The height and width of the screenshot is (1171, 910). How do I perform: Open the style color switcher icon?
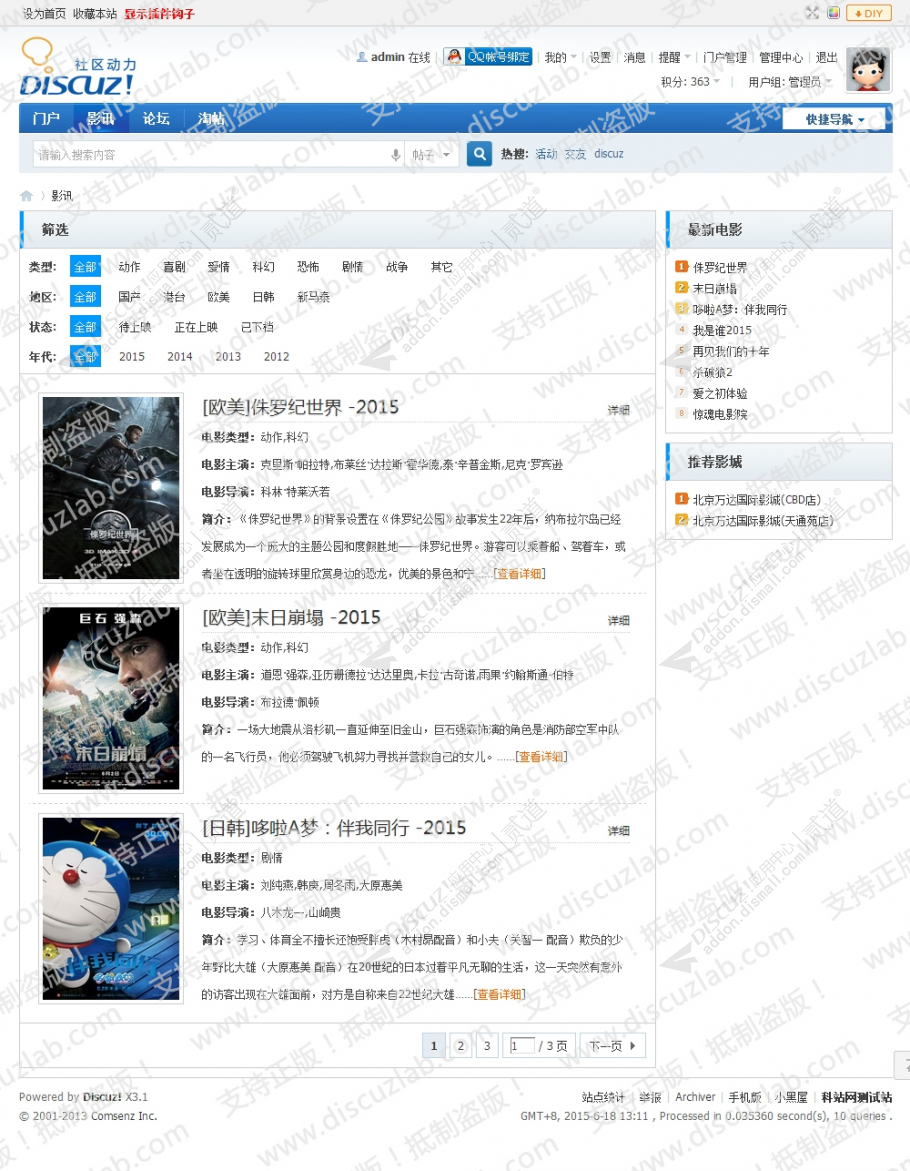coord(833,13)
